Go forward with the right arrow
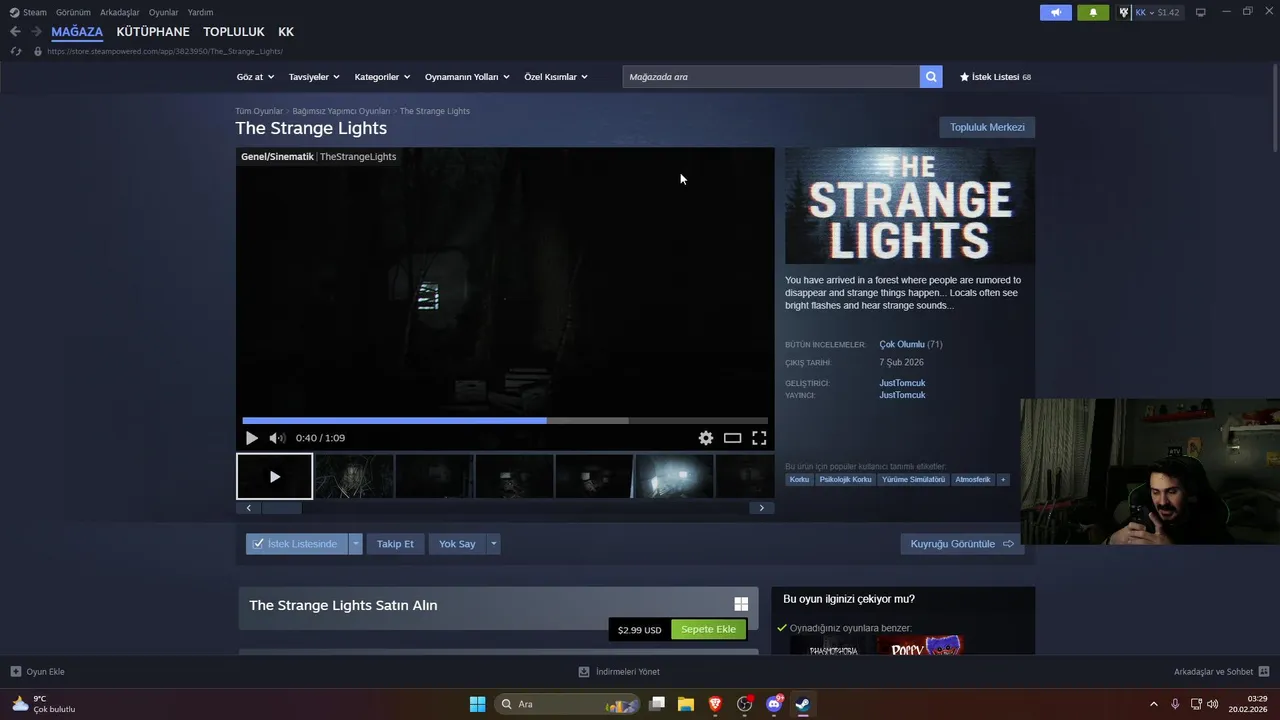This screenshot has height=720, width=1280. click(36, 32)
